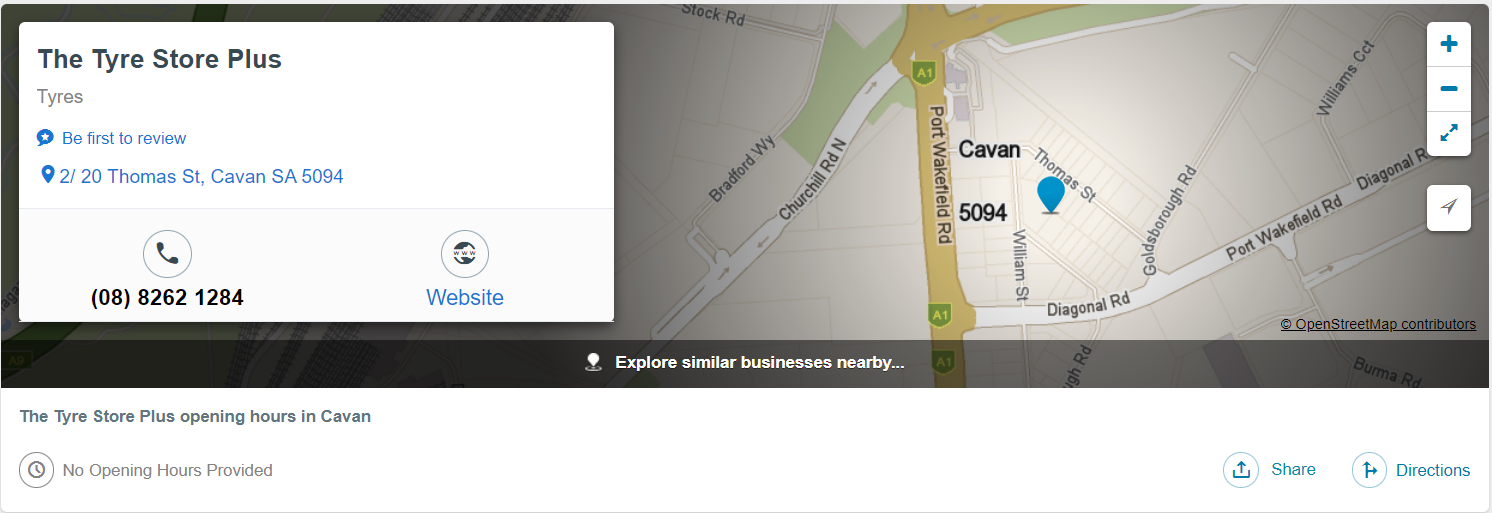Click the nearby businesses marker icon
Image resolution: width=1492 pixels, height=513 pixels.
(x=594, y=362)
